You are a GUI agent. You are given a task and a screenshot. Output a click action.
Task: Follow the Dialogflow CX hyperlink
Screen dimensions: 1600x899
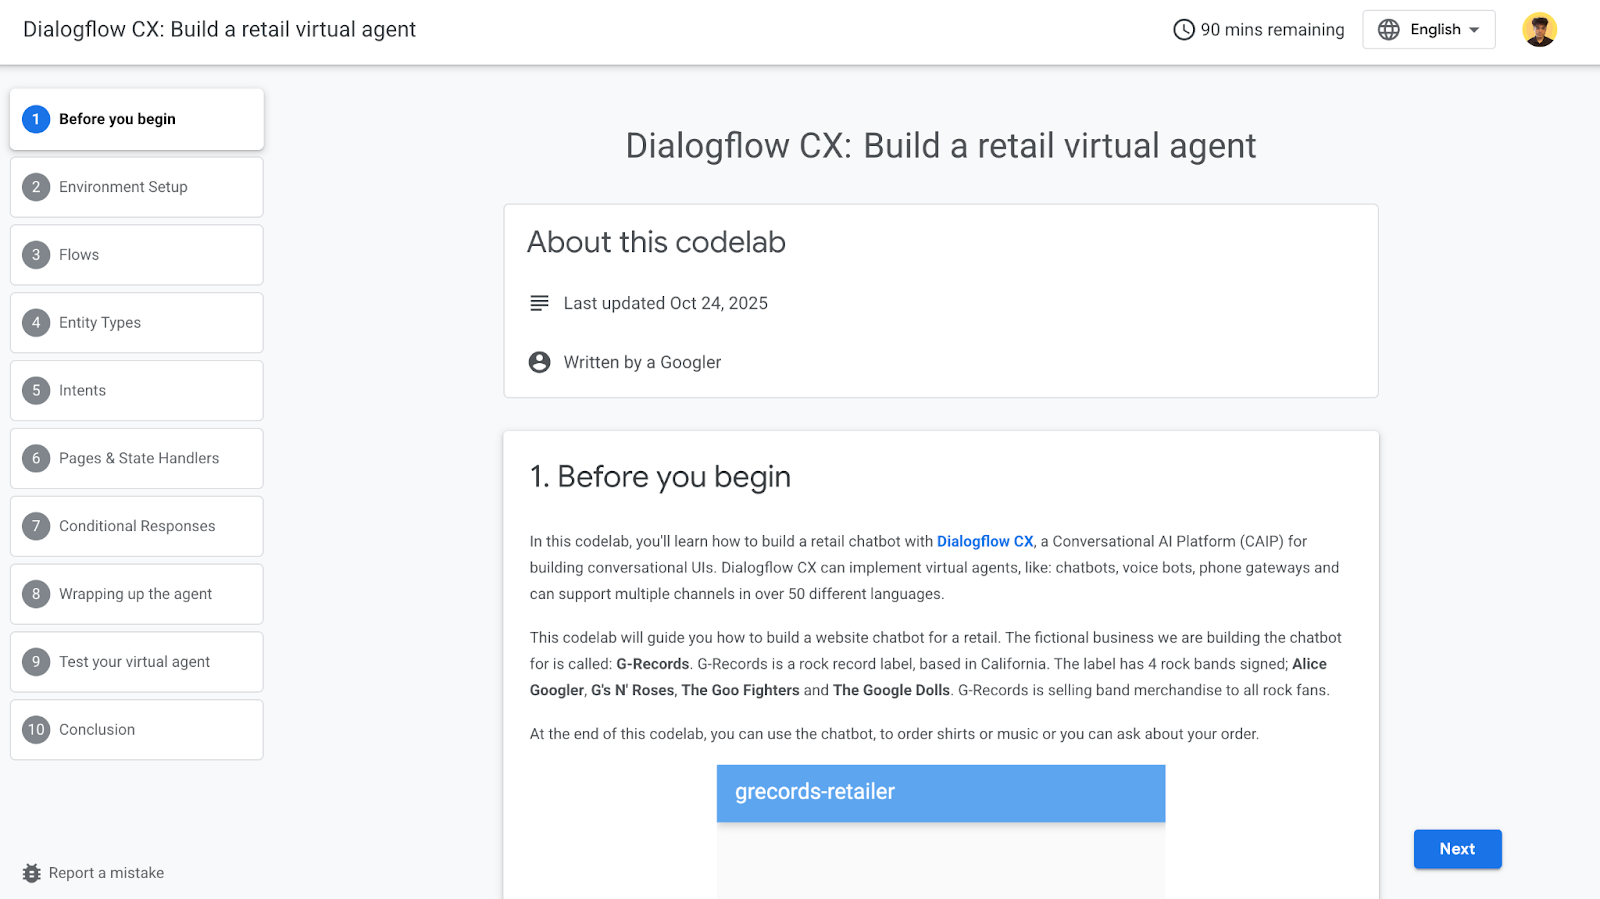[985, 541]
